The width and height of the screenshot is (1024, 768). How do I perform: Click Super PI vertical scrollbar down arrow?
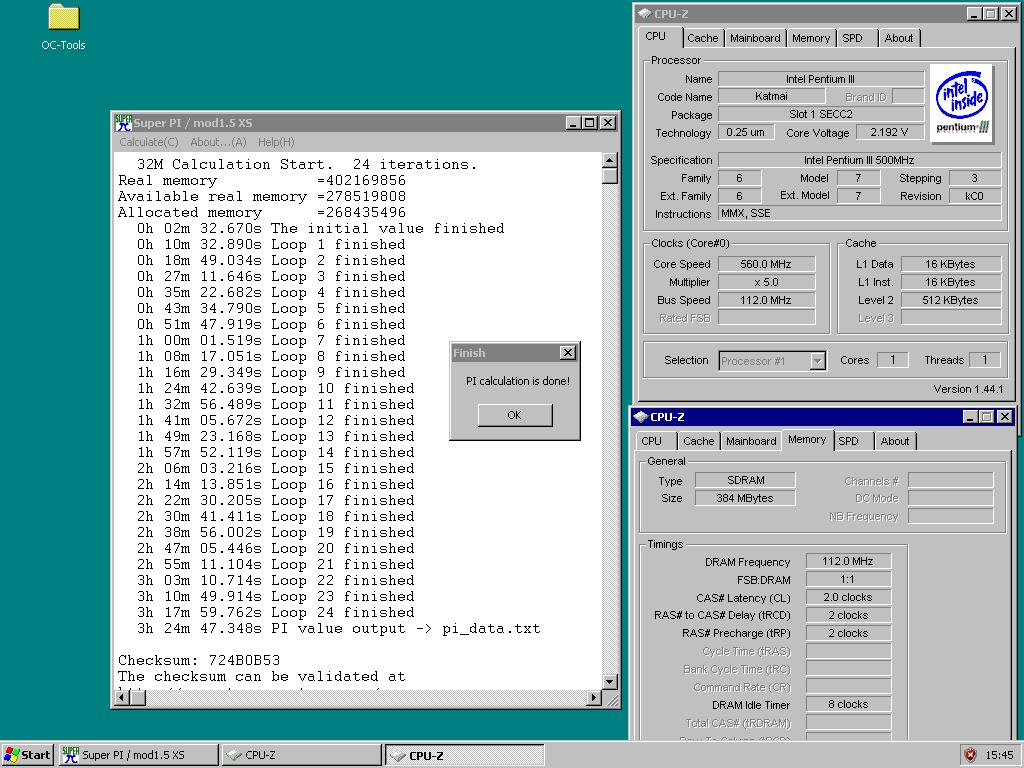click(609, 682)
